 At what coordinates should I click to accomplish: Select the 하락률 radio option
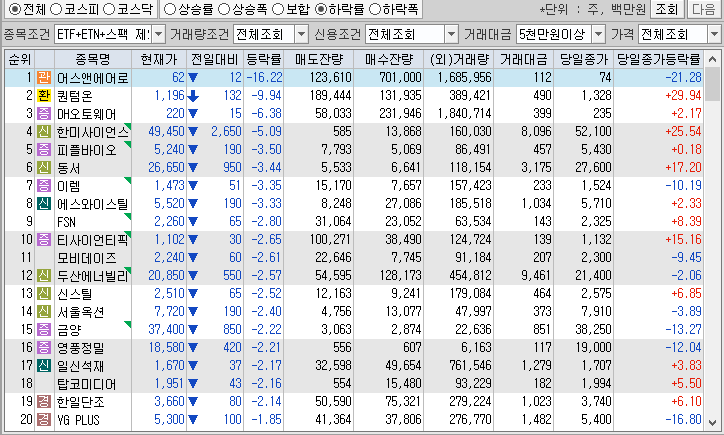pyautogui.click(x=320, y=9)
